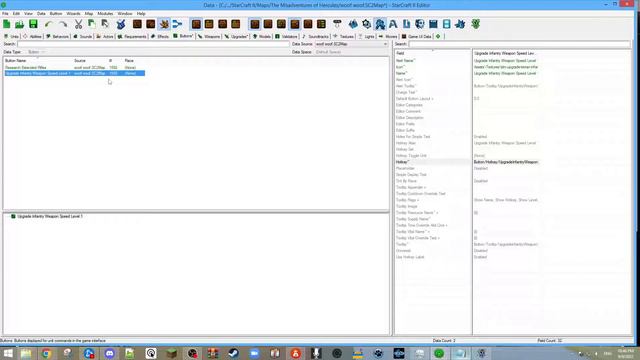This screenshot has height=360, width=640.
Task: Switch to the Actors tab
Action: tap(104, 36)
